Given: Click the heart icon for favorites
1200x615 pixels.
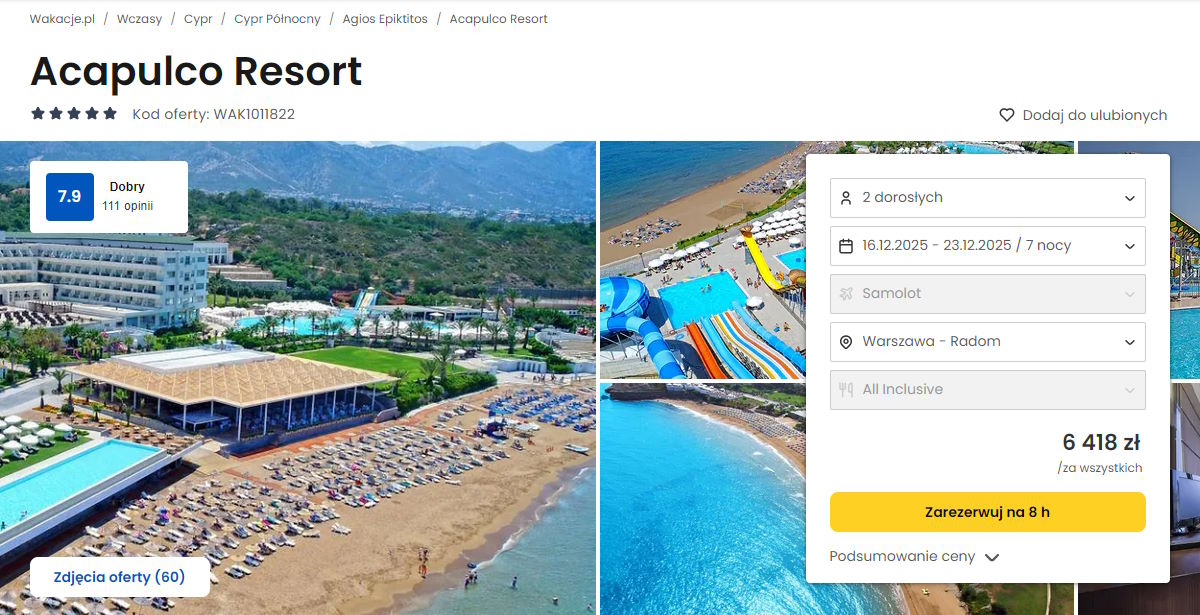Looking at the screenshot, I should (1007, 115).
